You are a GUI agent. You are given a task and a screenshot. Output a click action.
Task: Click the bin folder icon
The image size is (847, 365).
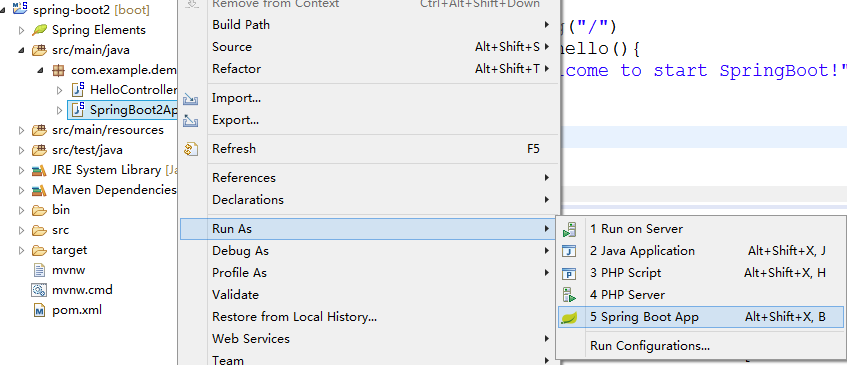pos(39,210)
